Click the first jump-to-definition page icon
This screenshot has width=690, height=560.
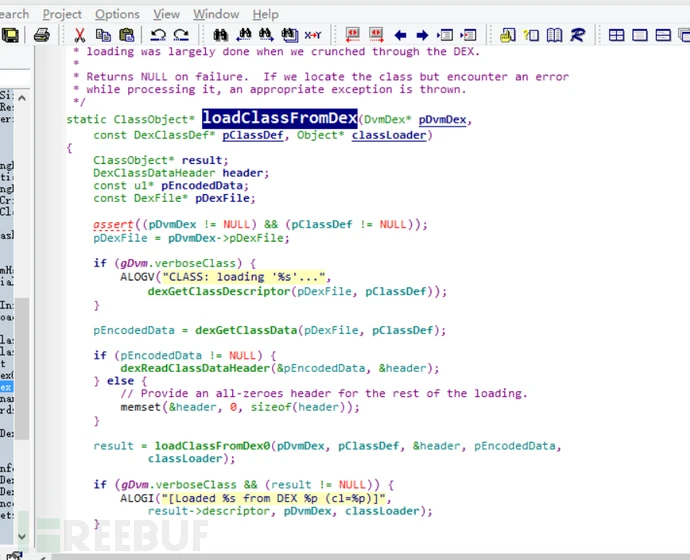[445, 35]
